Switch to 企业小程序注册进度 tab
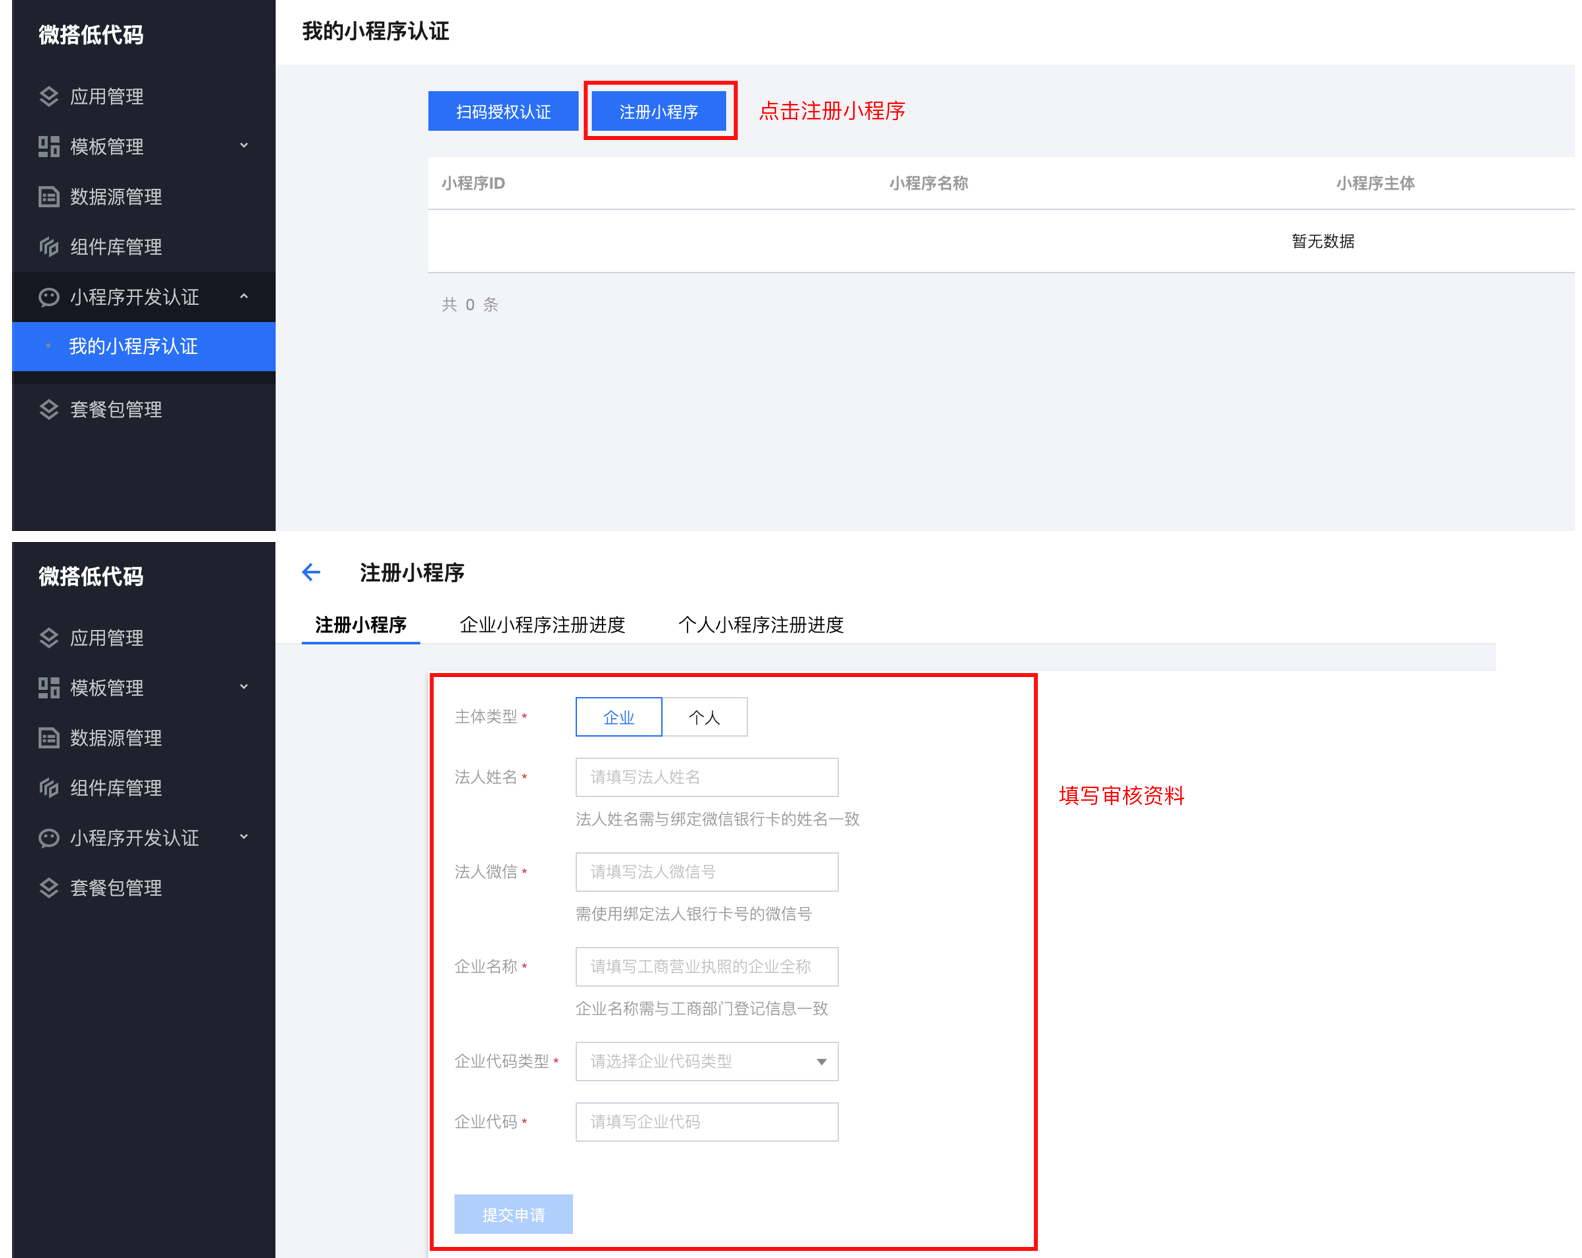The image size is (1582, 1258). 542,625
